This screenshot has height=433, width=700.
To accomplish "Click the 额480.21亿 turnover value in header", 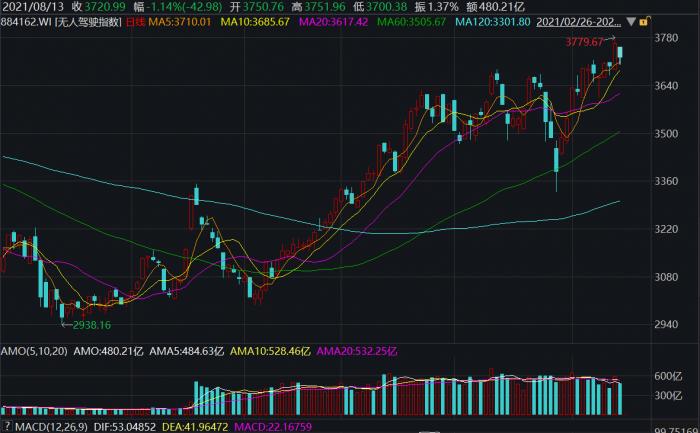I will point(495,7).
